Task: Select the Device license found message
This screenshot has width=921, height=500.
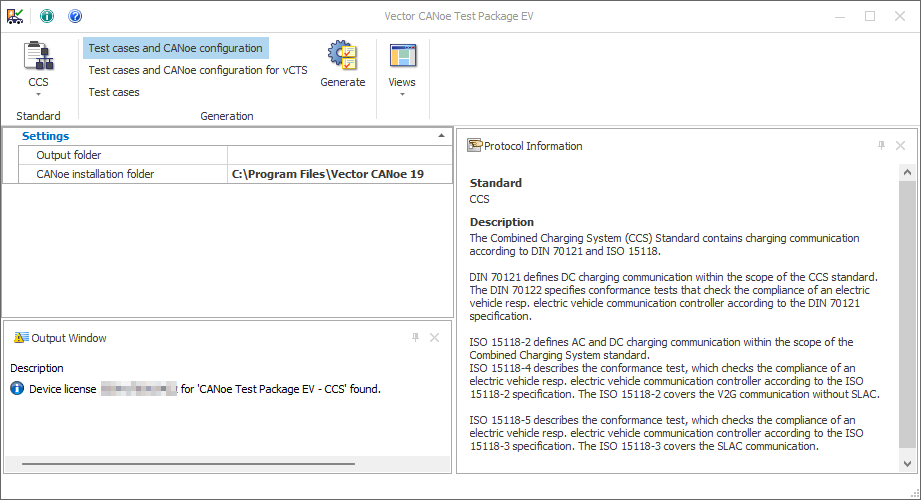Action: [205, 389]
